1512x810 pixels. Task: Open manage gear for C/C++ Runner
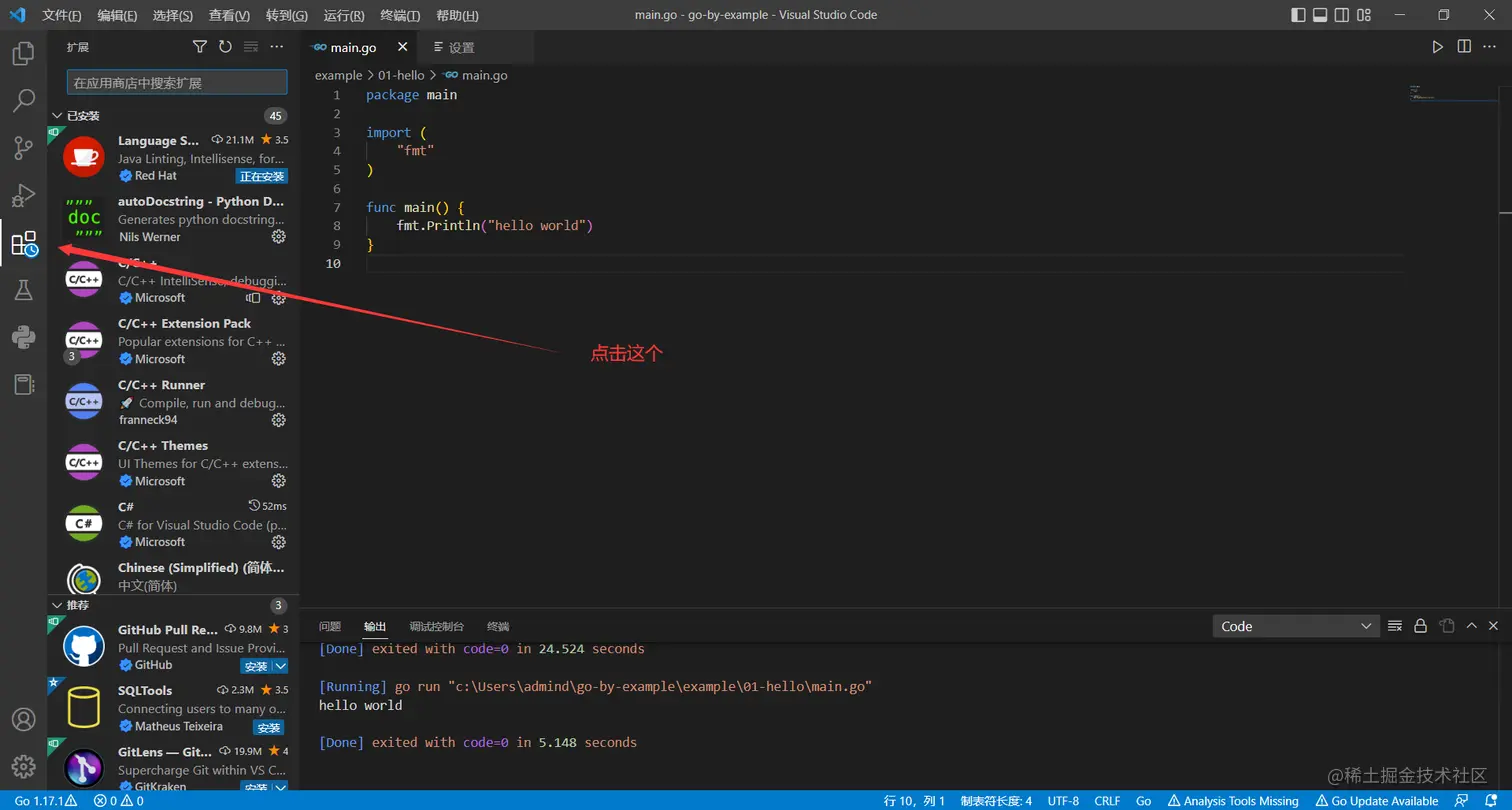pyautogui.click(x=279, y=420)
